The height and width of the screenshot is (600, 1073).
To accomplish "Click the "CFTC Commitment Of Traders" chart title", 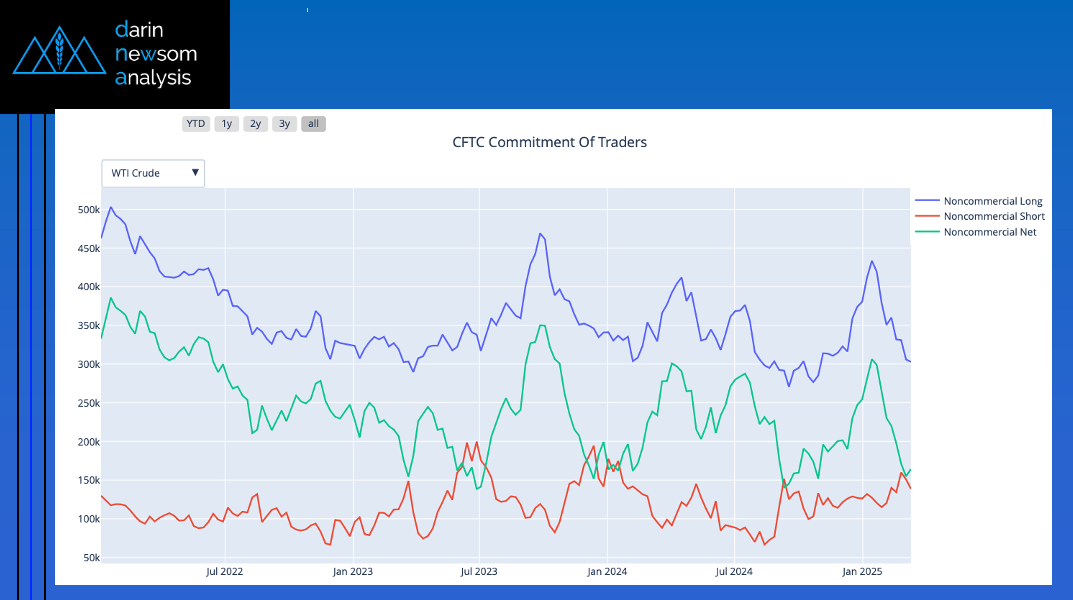I will pyautogui.click(x=550, y=142).
